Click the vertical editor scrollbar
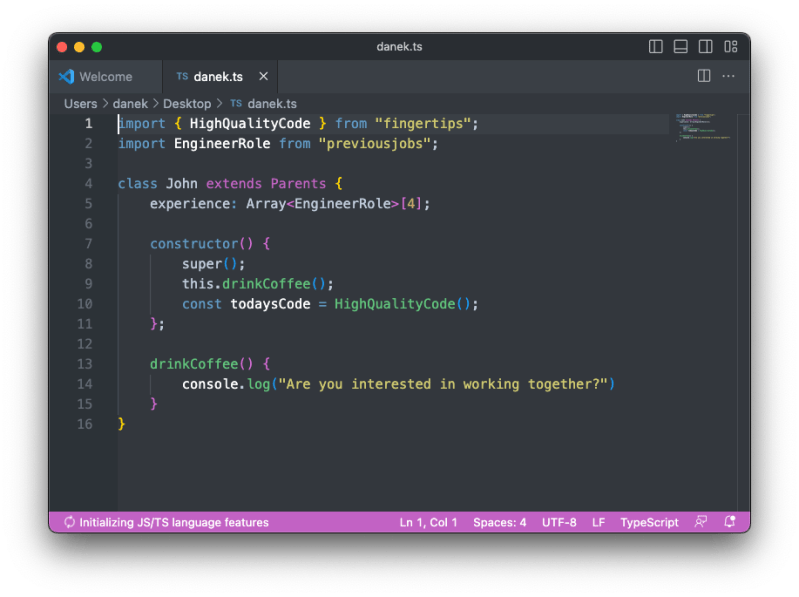Viewport: 799px width, 597px height. point(743,312)
